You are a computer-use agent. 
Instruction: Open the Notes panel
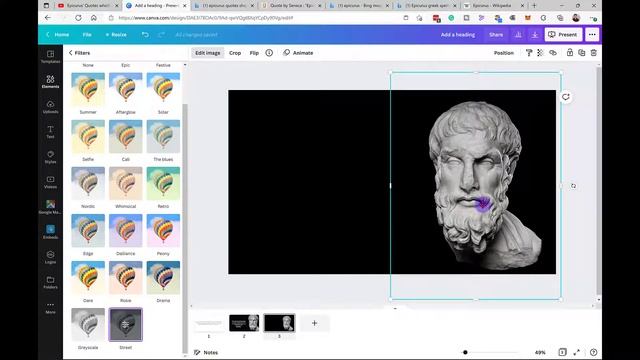click(206, 352)
